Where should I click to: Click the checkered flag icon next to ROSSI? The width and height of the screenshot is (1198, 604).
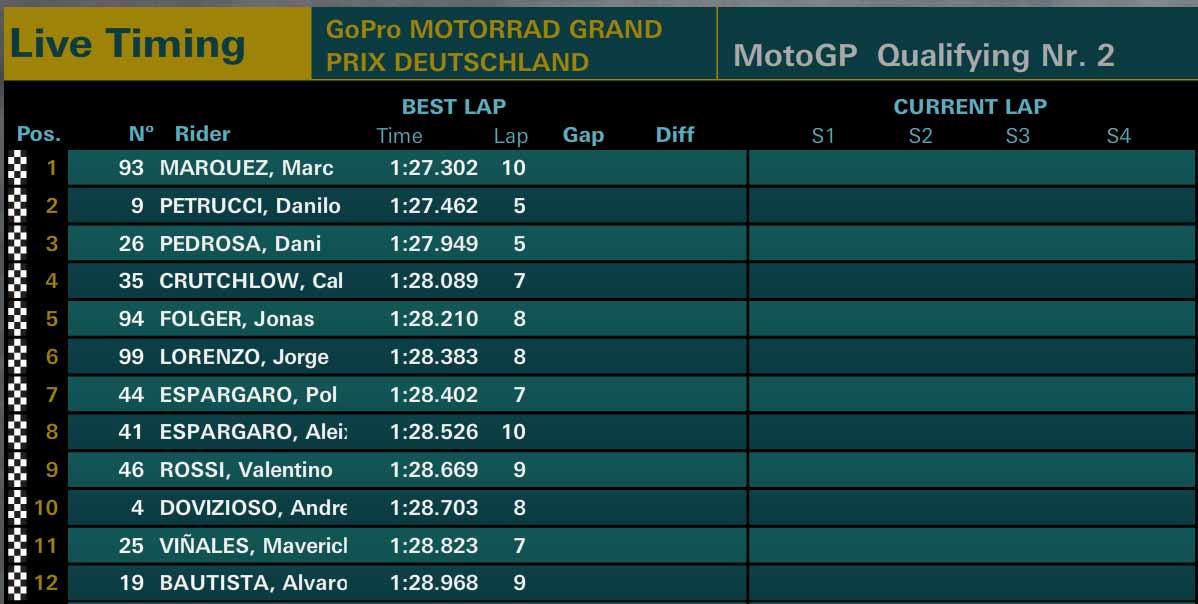click(x=18, y=470)
